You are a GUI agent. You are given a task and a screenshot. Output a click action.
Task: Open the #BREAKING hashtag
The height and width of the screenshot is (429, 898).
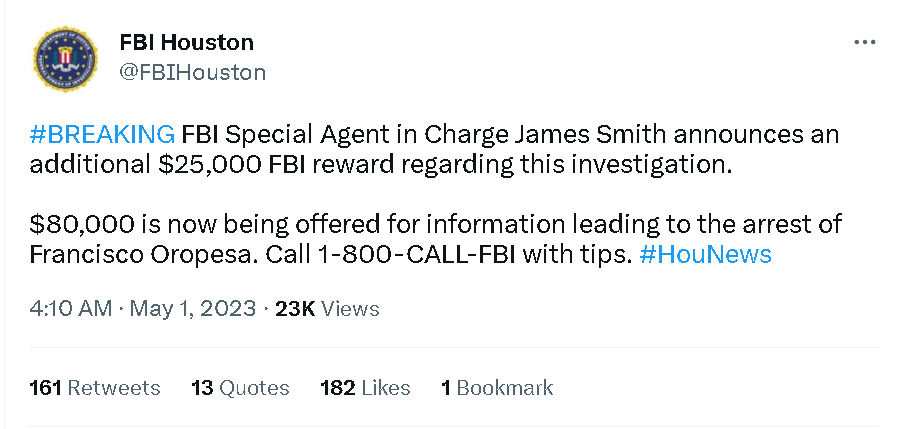(x=103, y=134)
